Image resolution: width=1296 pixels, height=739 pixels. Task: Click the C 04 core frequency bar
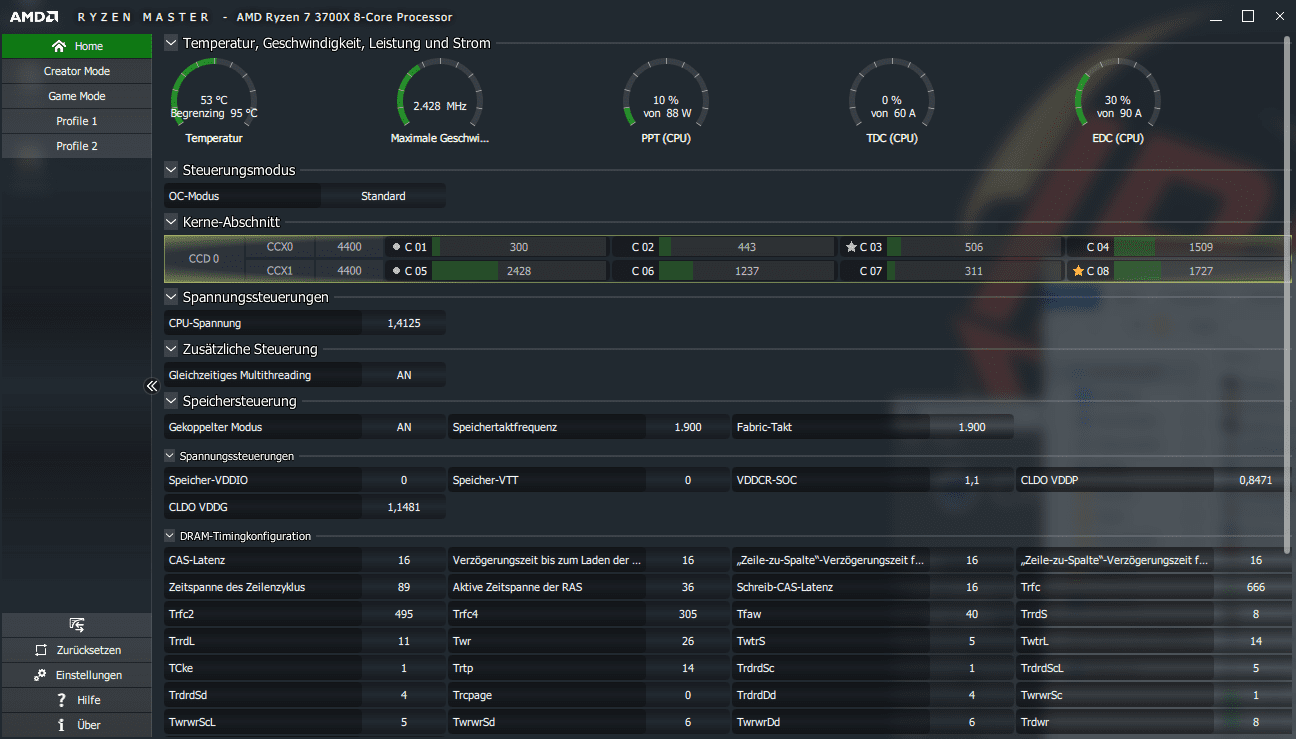click(1200, 247)
